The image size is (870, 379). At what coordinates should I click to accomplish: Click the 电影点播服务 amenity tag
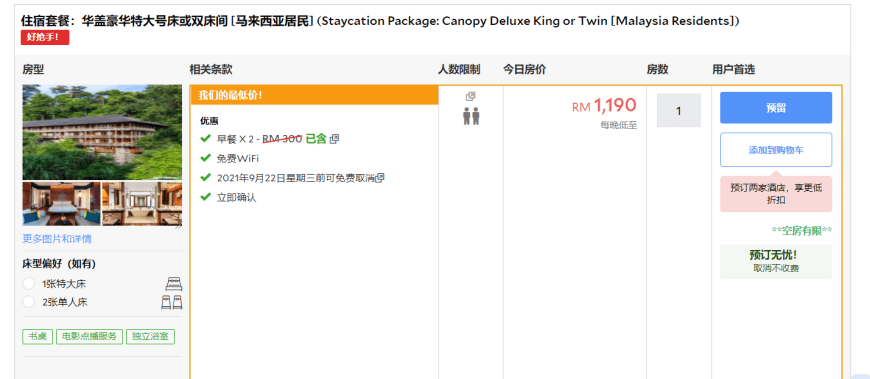(x=89, y=336)
